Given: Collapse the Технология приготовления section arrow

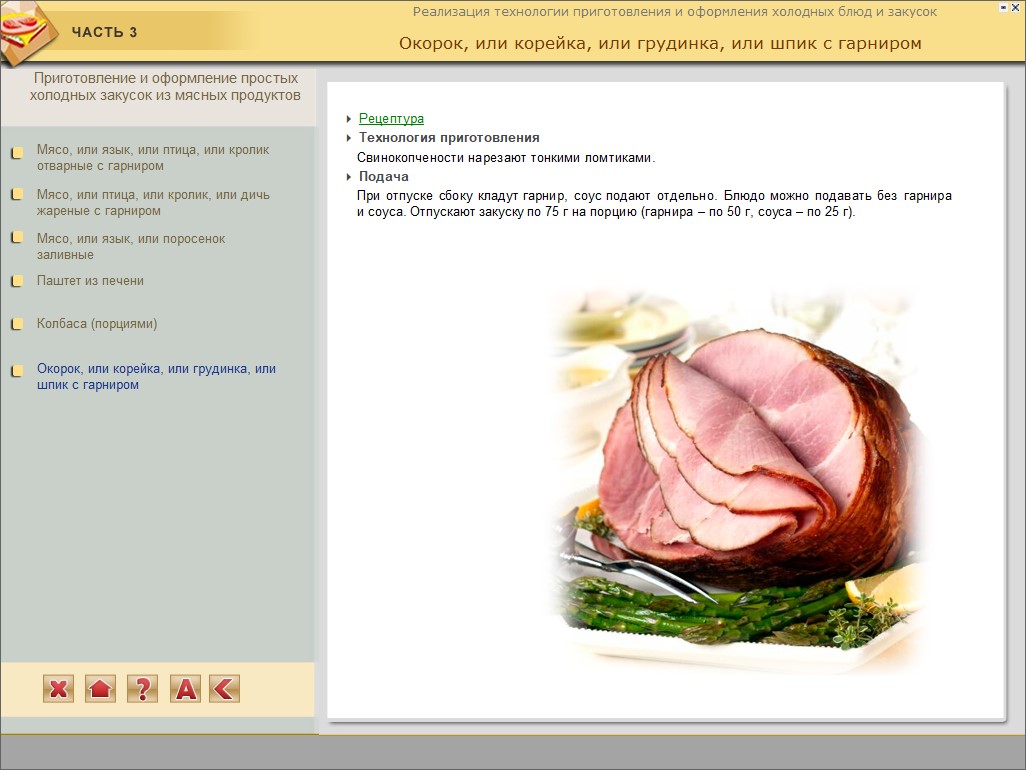Looking at the screenshot, I should [349, 138].
